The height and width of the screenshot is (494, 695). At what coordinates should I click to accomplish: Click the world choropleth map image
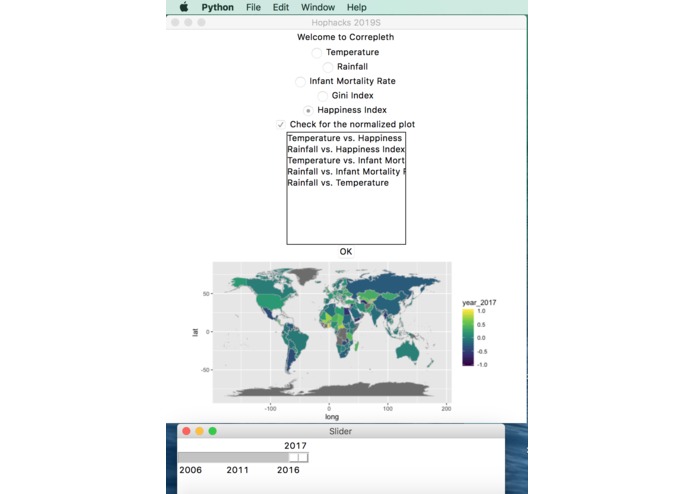pyautogui.click(x=332, y=332)
